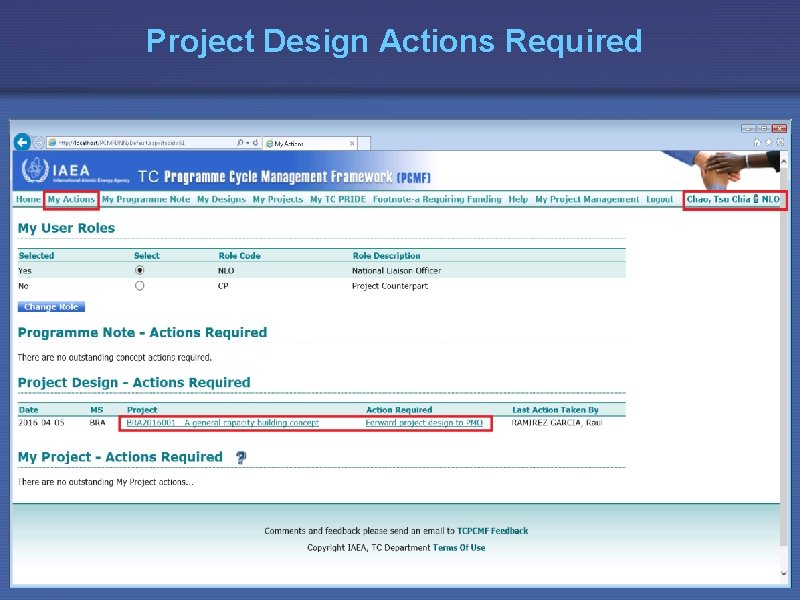Click the Change Role button
The height and width of the screenshot is (600, 800).
49,306
